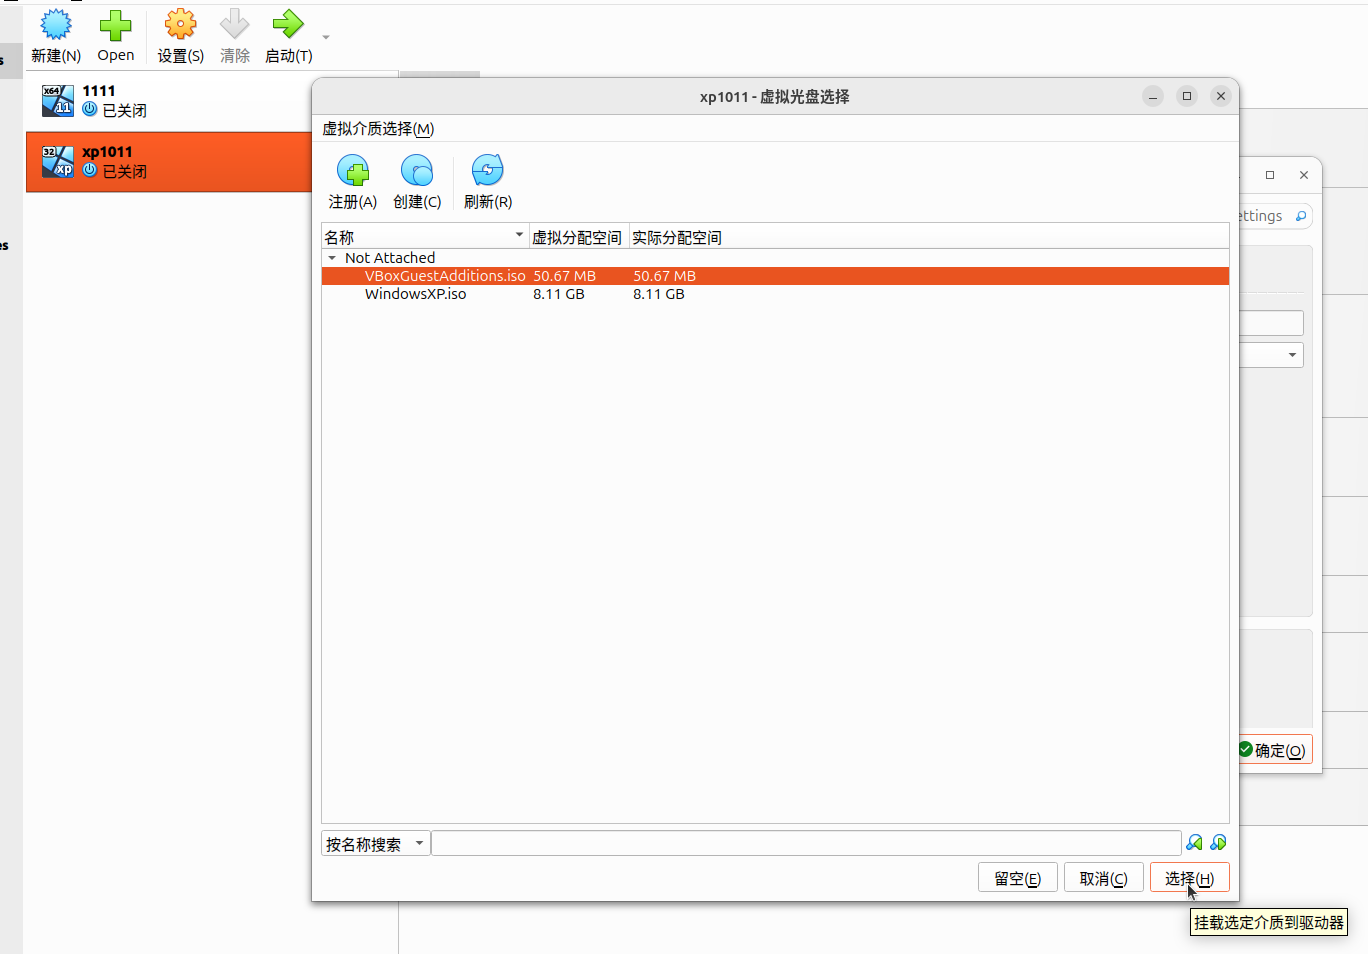Click the 1111 VM Windows 11 icon
The width and height of the screenshot is (1368, 954).
click(x=58, y=101)
